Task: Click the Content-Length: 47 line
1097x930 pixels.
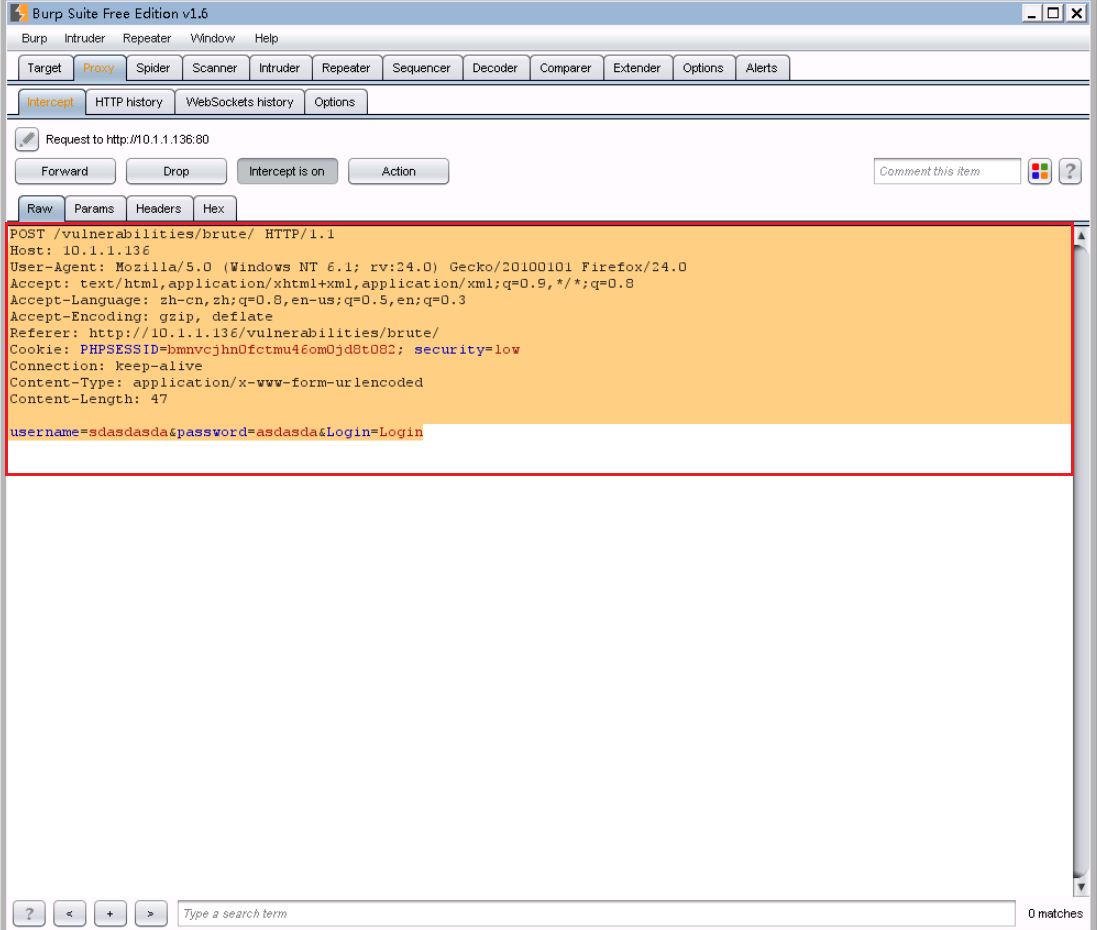Action: click(x=89, y=400)
